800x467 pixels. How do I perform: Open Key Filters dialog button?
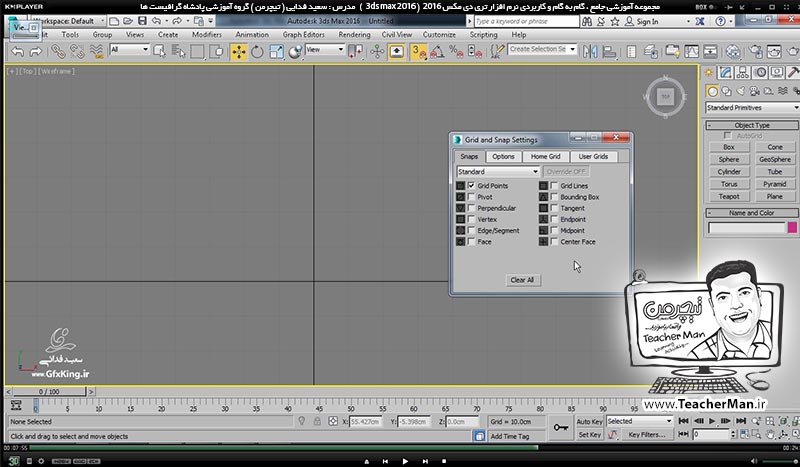point(646,435)
